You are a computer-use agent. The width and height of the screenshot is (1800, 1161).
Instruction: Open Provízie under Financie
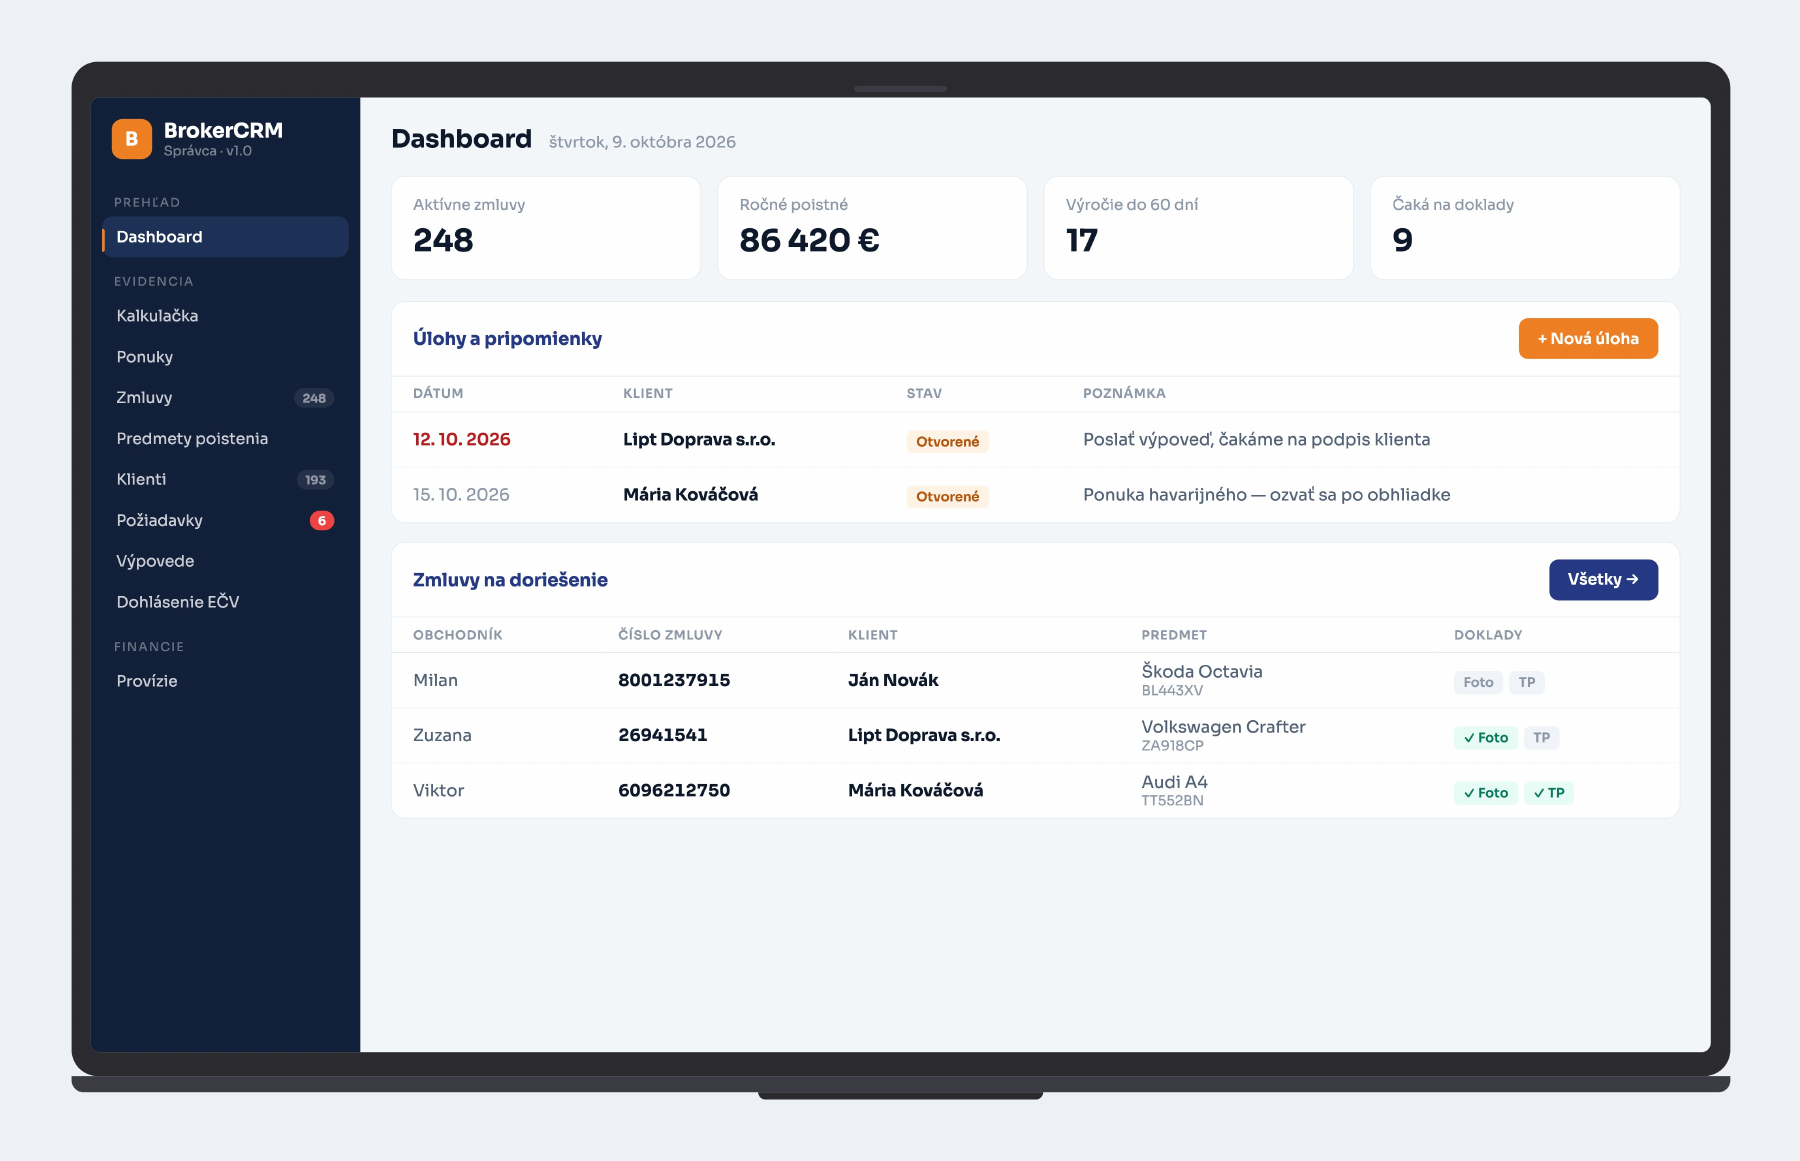tap(225, 681)
